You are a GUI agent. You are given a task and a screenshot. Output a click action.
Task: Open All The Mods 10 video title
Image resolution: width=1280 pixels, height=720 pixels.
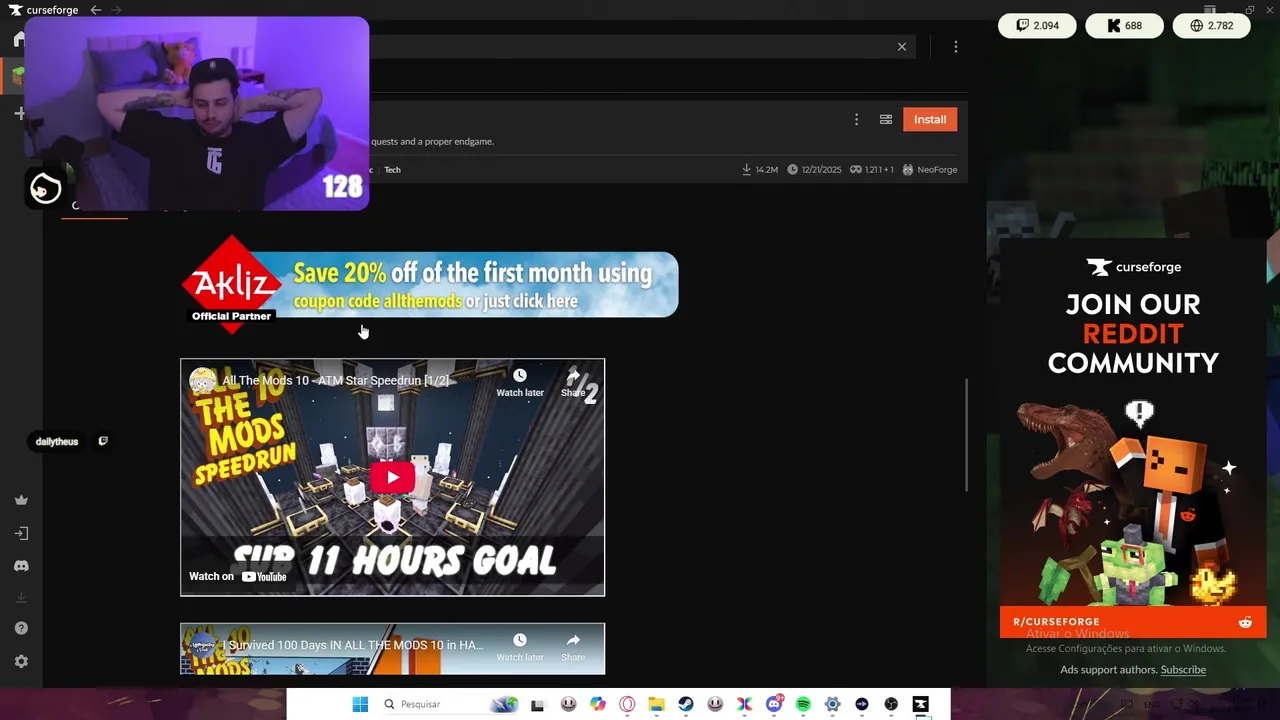pos(335,381)
